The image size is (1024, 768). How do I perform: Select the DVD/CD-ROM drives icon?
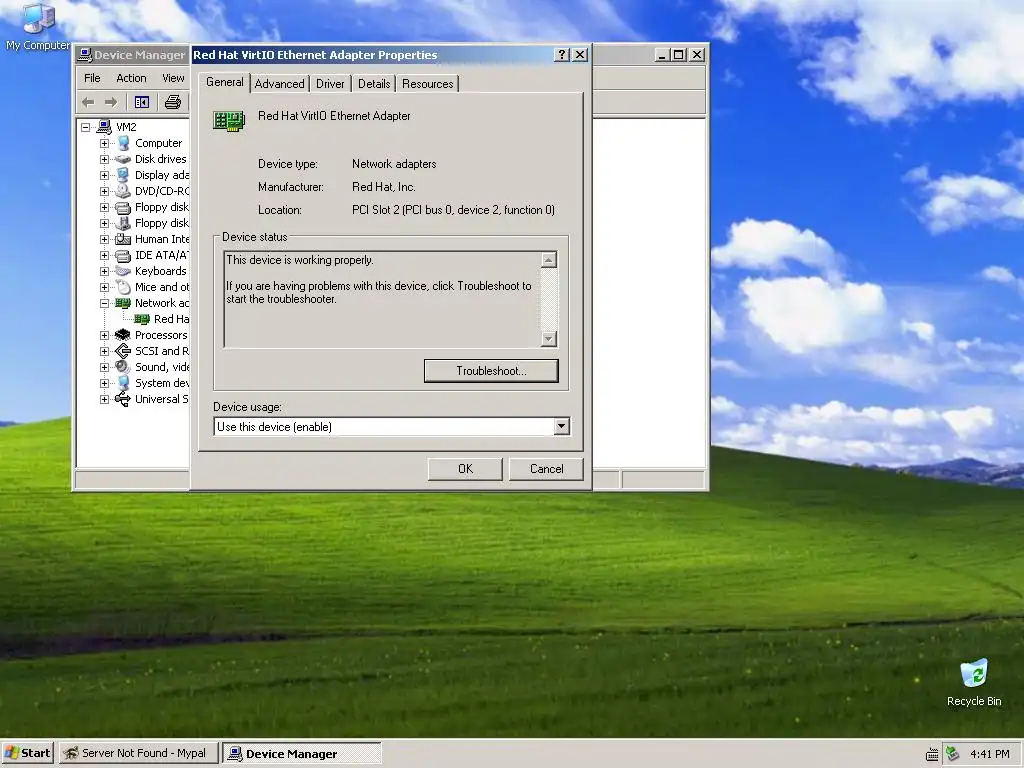pos(123,191)
